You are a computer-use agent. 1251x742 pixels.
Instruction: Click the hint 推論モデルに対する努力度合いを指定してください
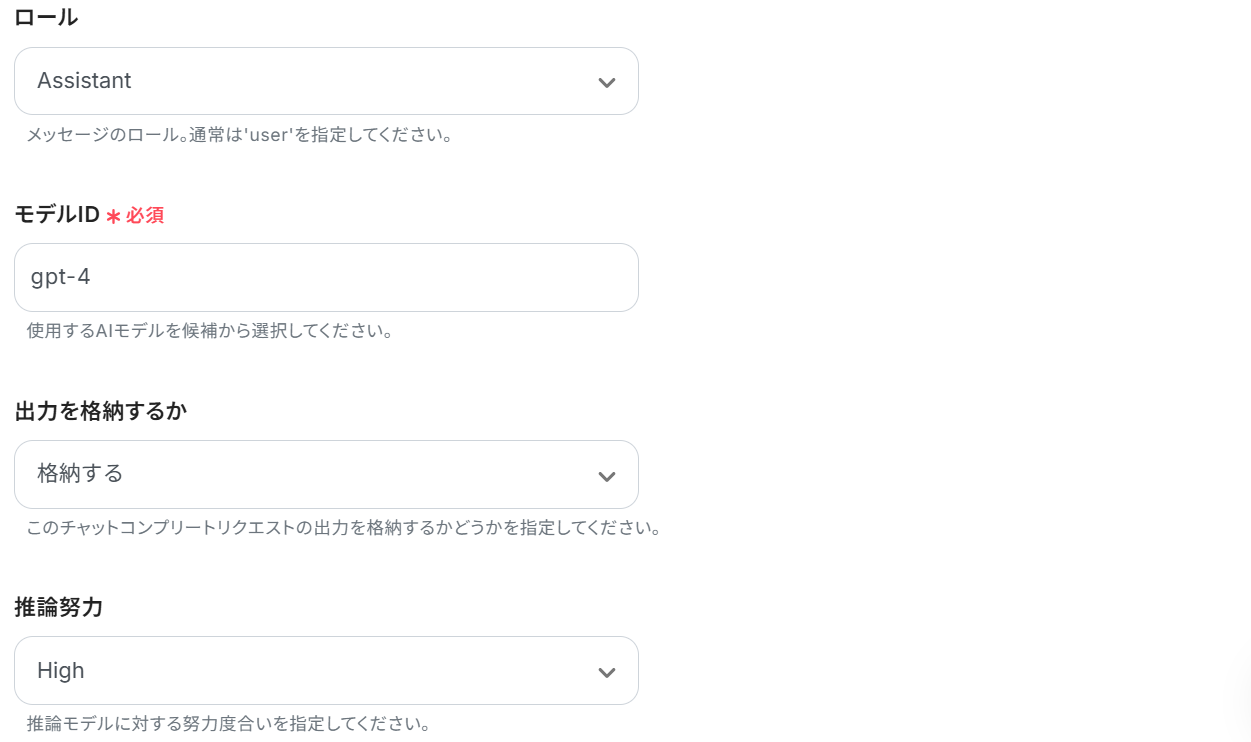[229, 723]
